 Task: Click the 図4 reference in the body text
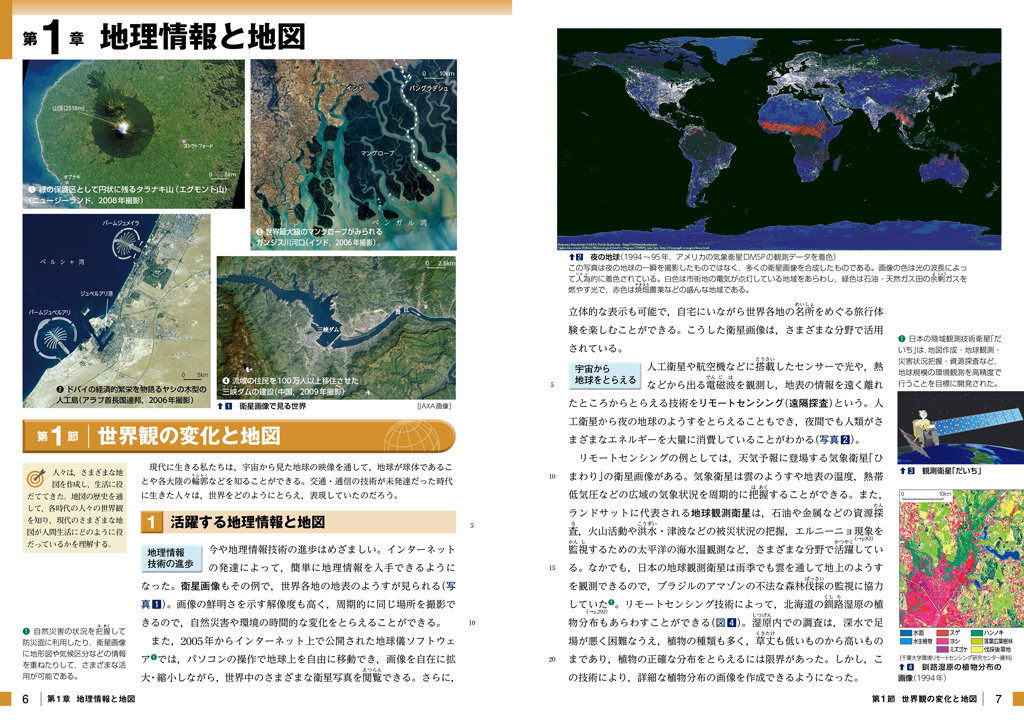726,622
